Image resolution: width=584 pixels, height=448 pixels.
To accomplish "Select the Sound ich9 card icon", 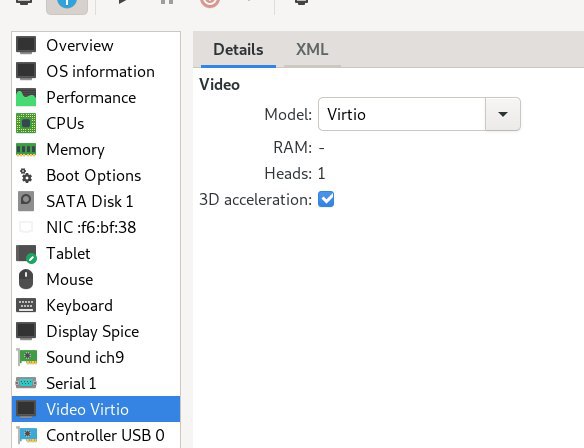I will [26, 357].
